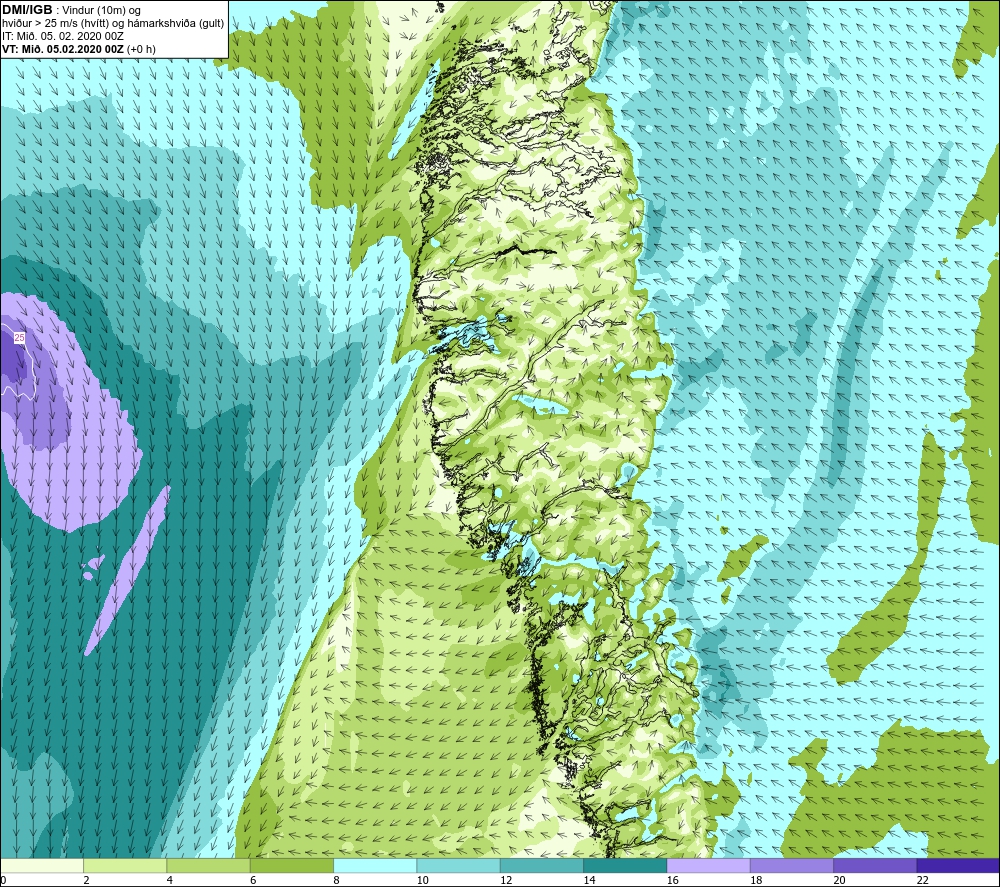Click the 25 contour label on the map
Screen dimensions: 1000x887
coord(19,337)
